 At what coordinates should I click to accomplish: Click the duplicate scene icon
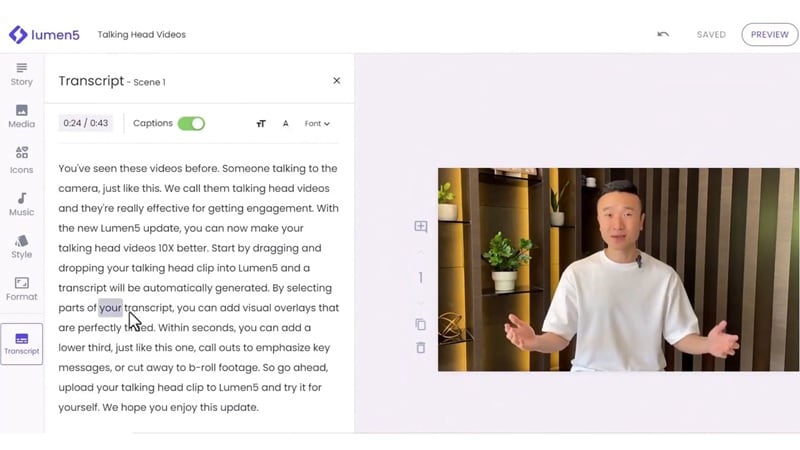[x=420, y=324]
